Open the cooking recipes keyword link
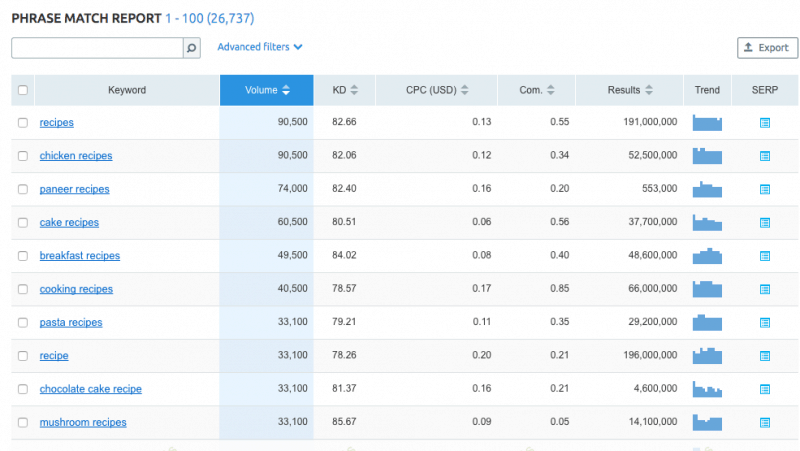 (x=77, y=289)
